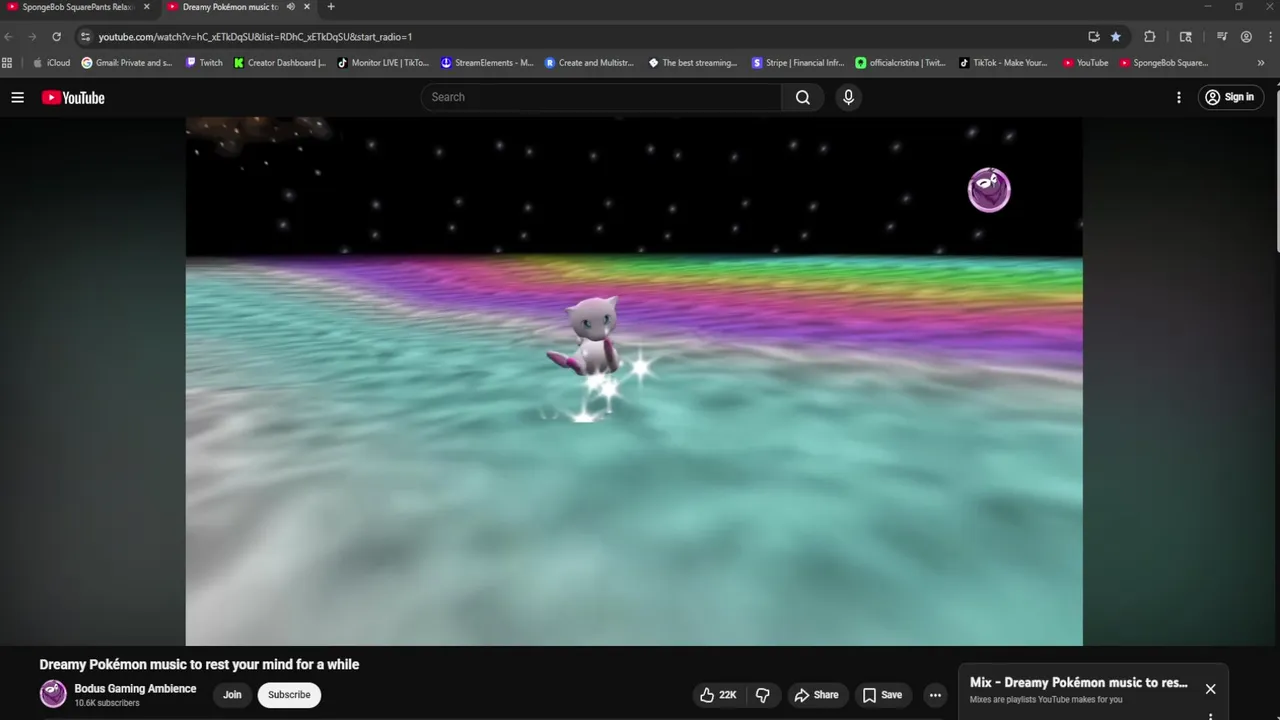Close the Mix playlist panel
This screenshot has height=720, width=1280.
click(1210, 689)
